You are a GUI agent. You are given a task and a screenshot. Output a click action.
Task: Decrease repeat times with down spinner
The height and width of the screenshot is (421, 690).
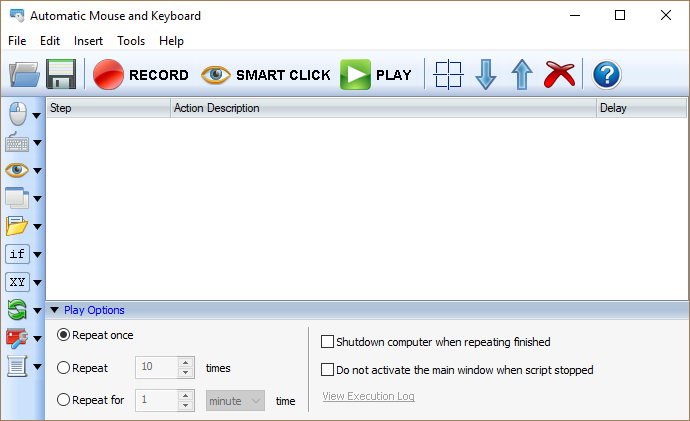click(186, 372)
